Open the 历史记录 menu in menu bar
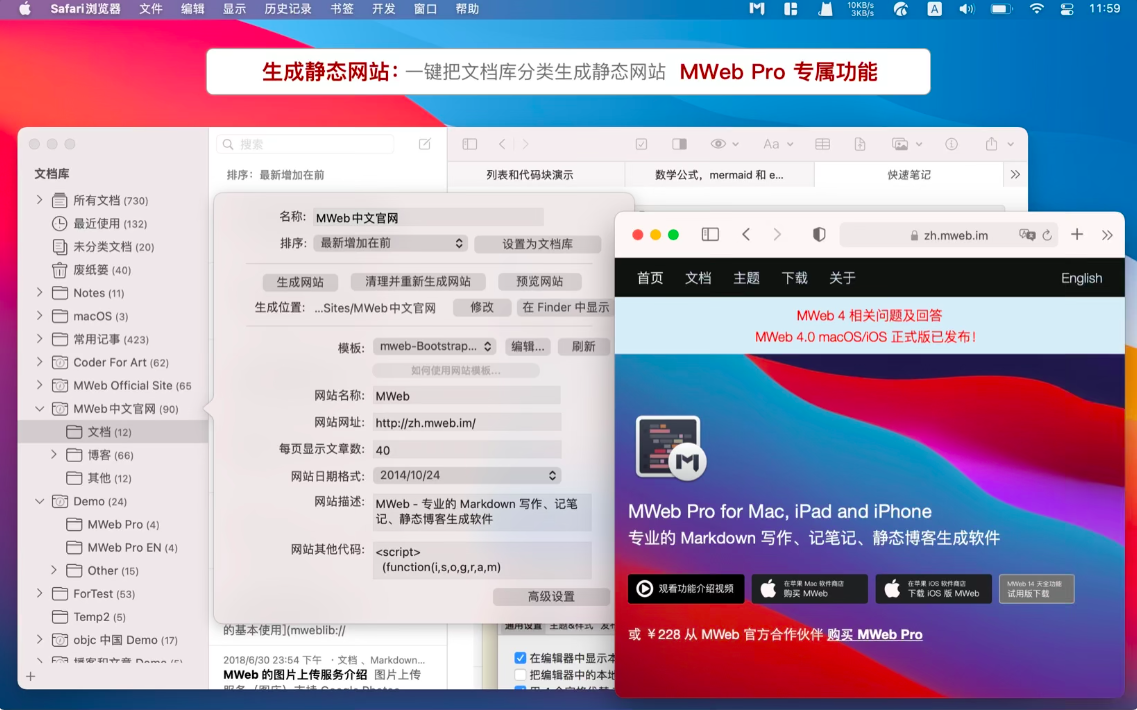The width and height of the screenshot is (1137, 710). click(287, 9)
